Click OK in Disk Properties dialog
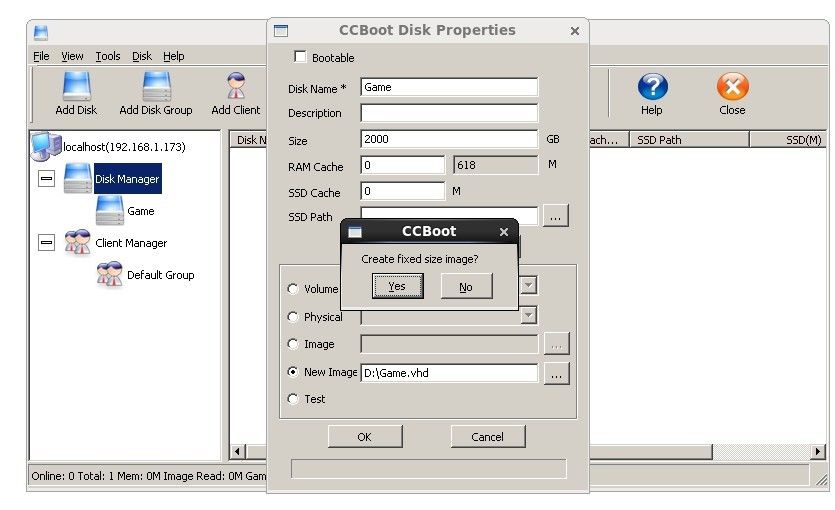The image size is (835, 510). pos(365,437)
